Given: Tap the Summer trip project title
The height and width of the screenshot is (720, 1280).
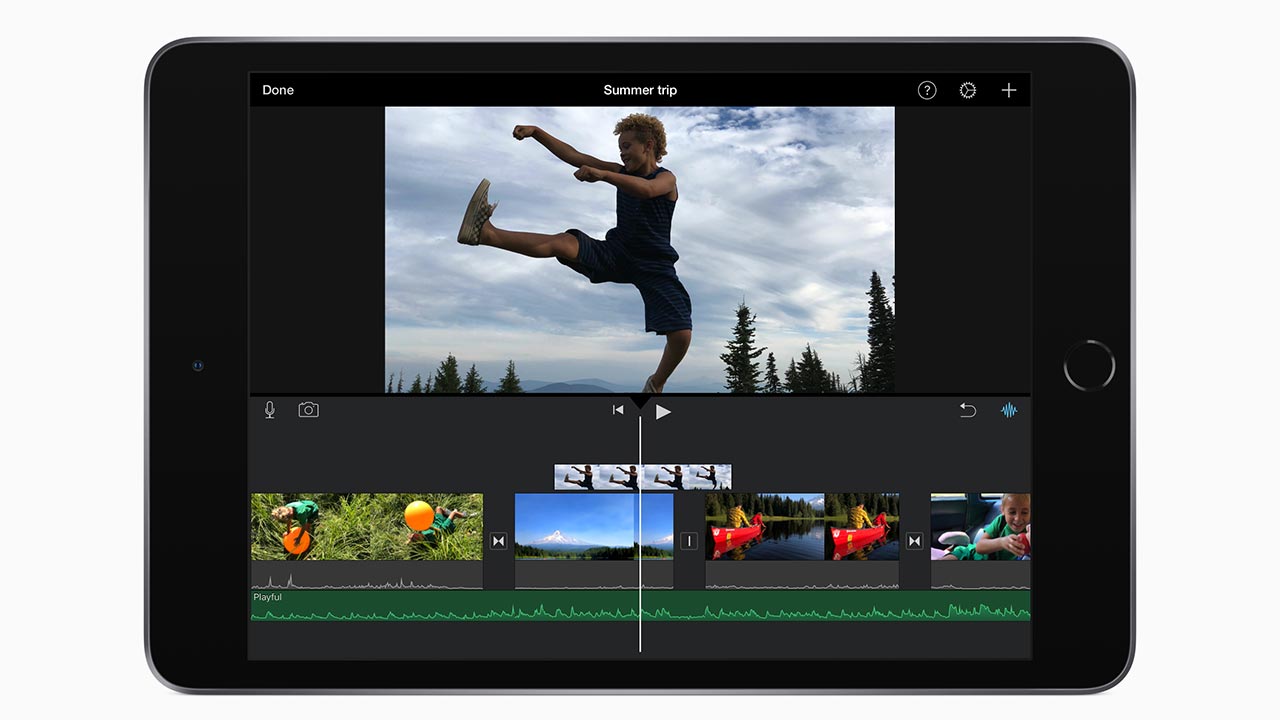Looking at the screenshot, I should [x=640, y=90].
